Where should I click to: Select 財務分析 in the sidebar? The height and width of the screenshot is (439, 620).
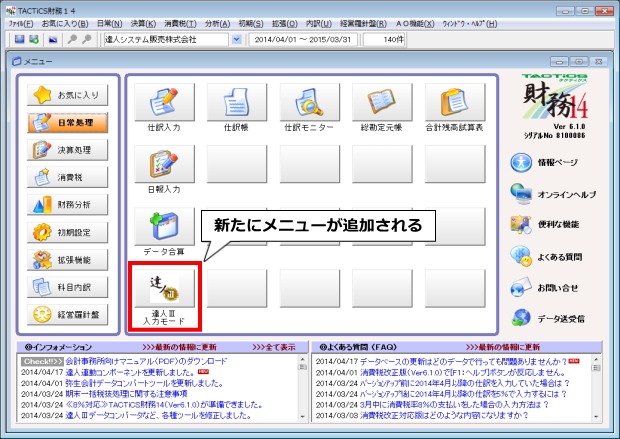pyautogui.click(x=68, y=205)
